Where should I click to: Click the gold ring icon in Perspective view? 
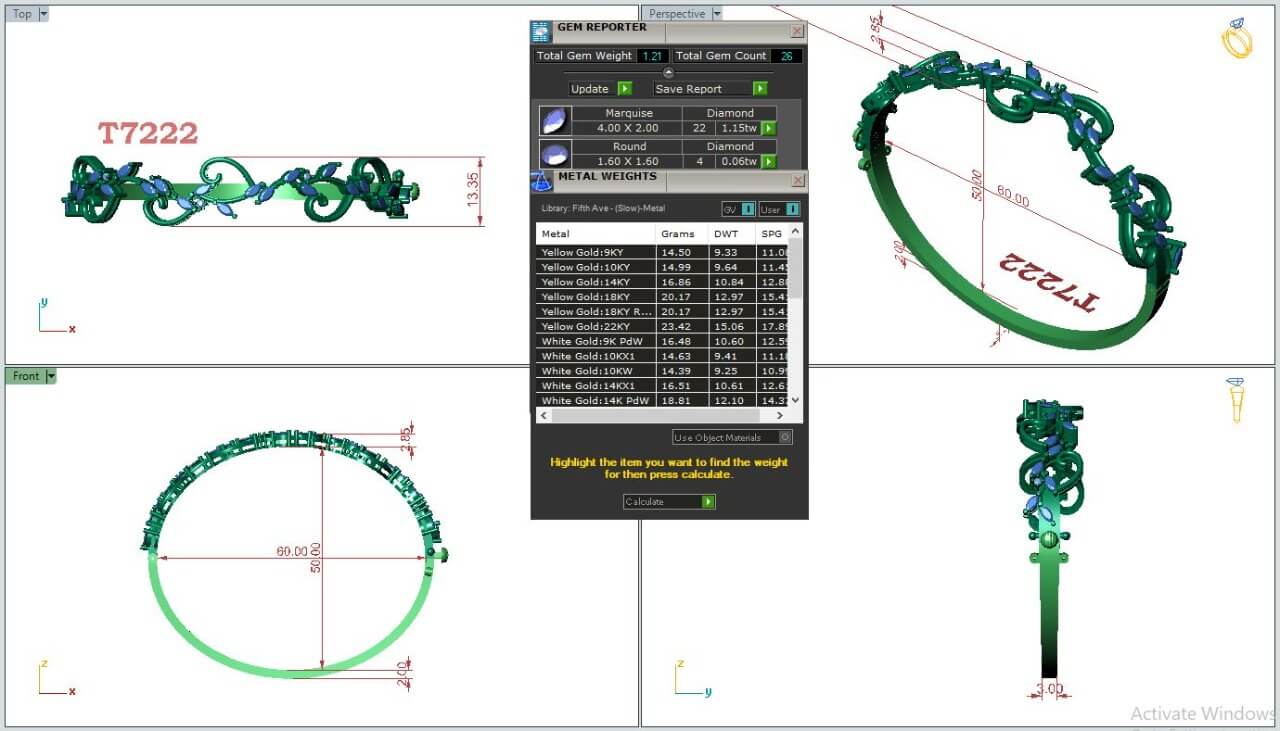[1237, 39]
